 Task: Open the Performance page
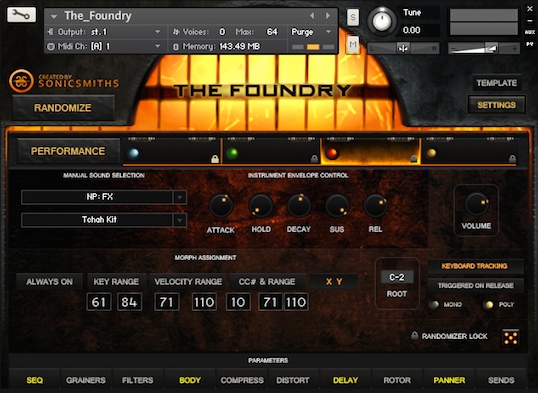point(68,151)
